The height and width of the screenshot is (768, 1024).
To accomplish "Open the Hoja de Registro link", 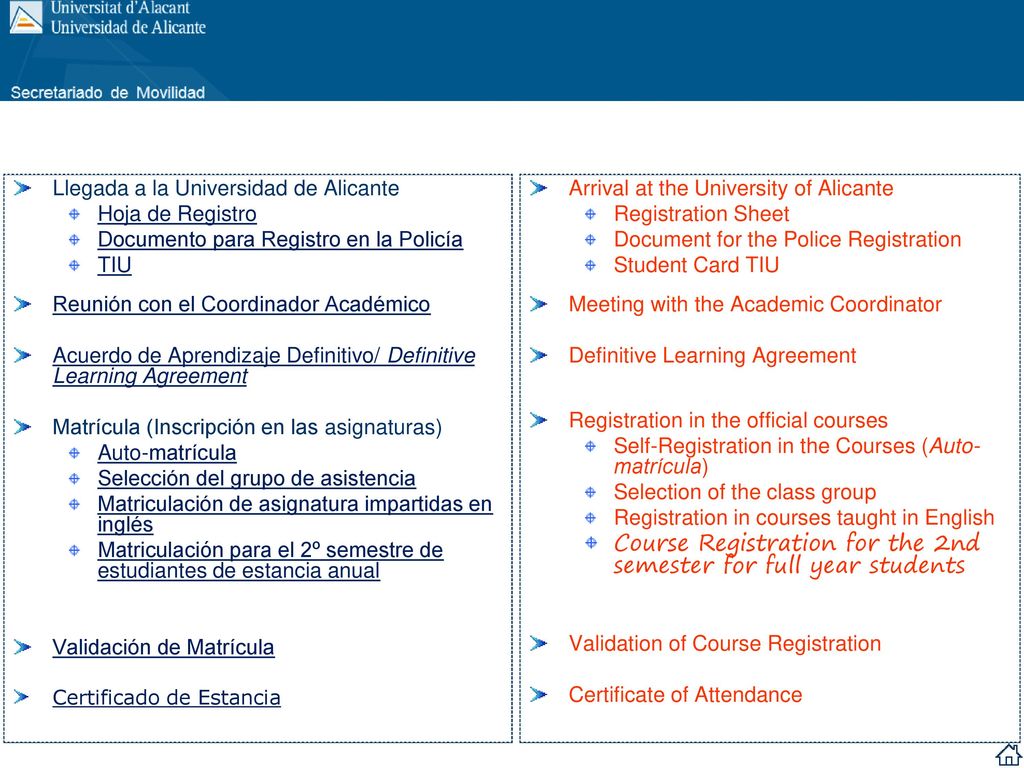I will [x=177, y=214].
